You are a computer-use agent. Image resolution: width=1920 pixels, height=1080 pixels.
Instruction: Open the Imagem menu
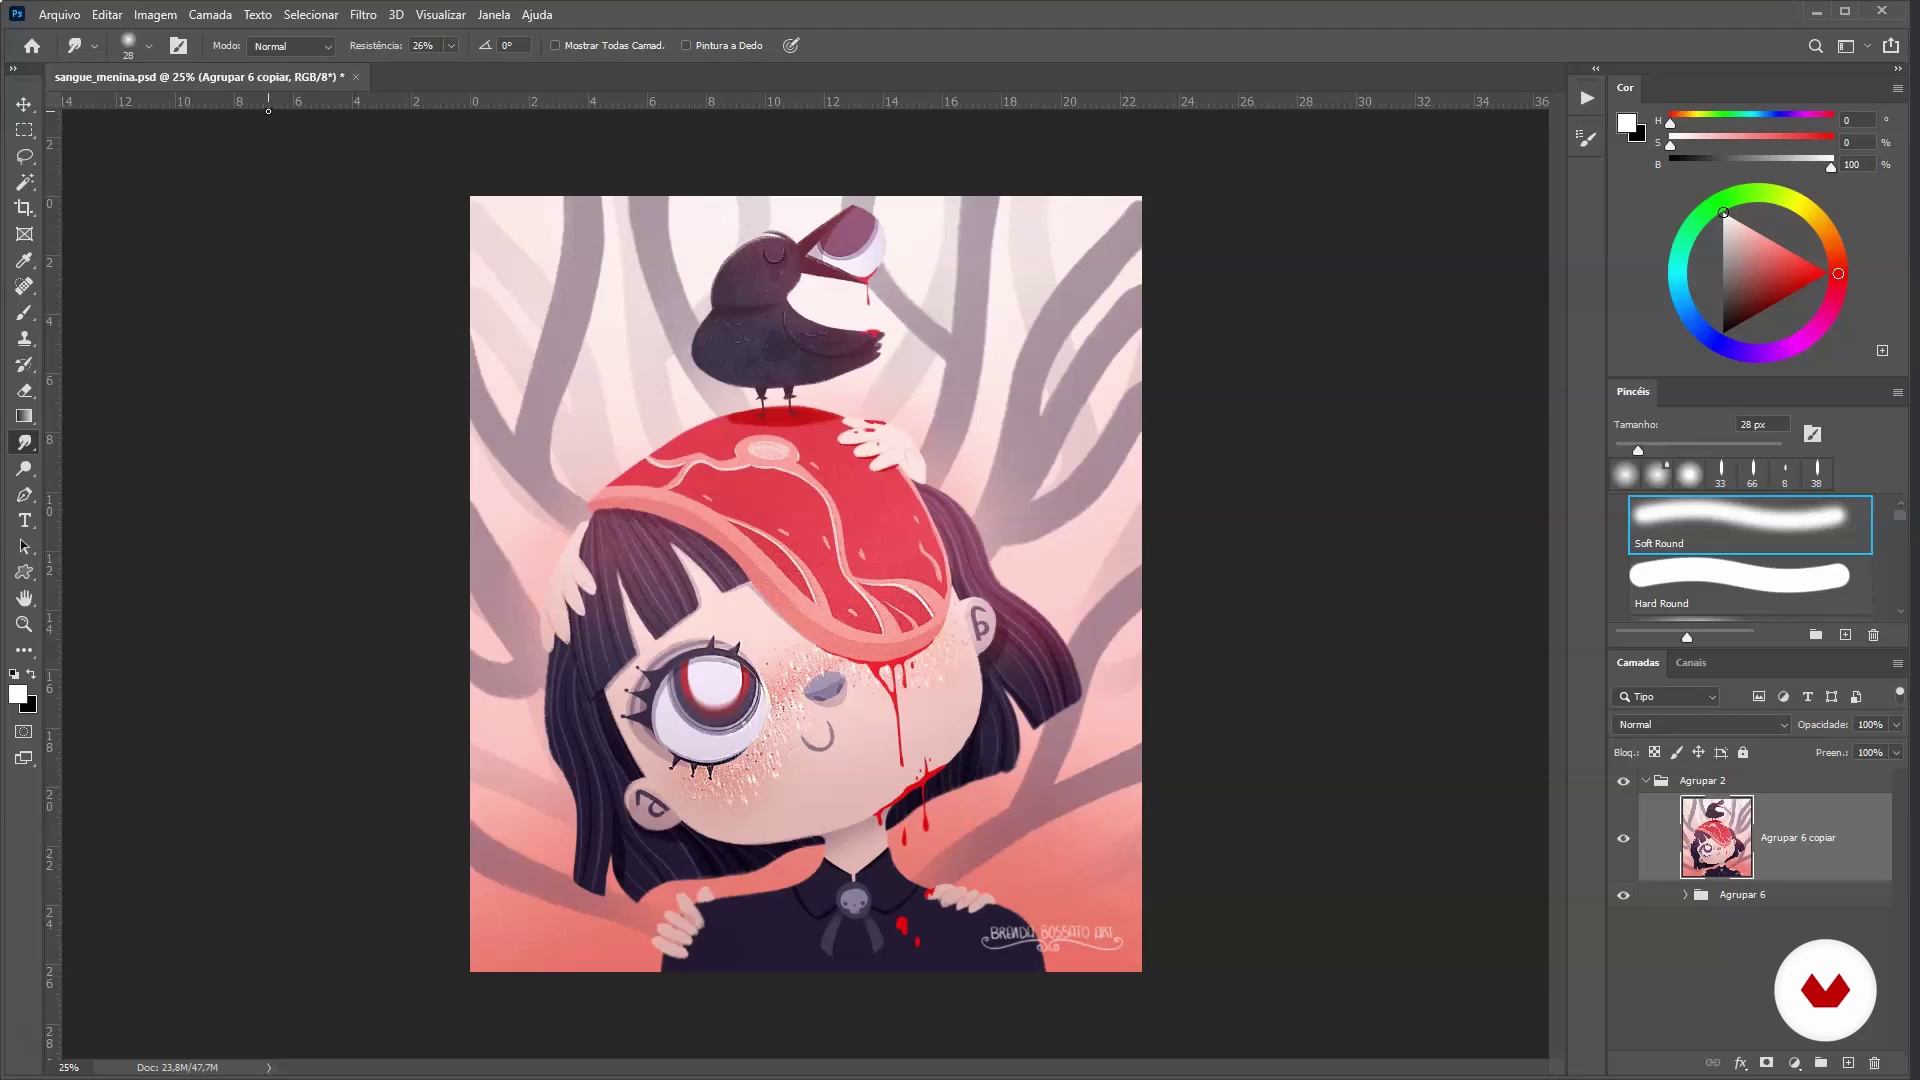click(155, 15)
